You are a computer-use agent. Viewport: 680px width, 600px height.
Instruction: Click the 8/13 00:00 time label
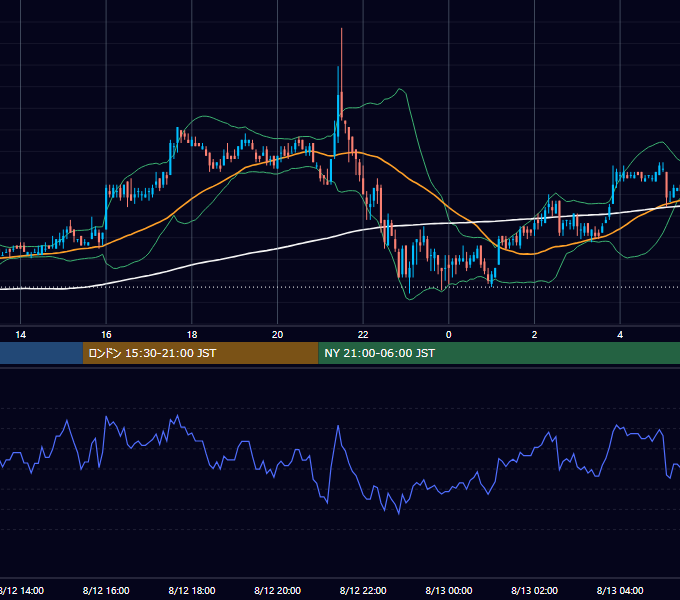[x=449, y=590]
